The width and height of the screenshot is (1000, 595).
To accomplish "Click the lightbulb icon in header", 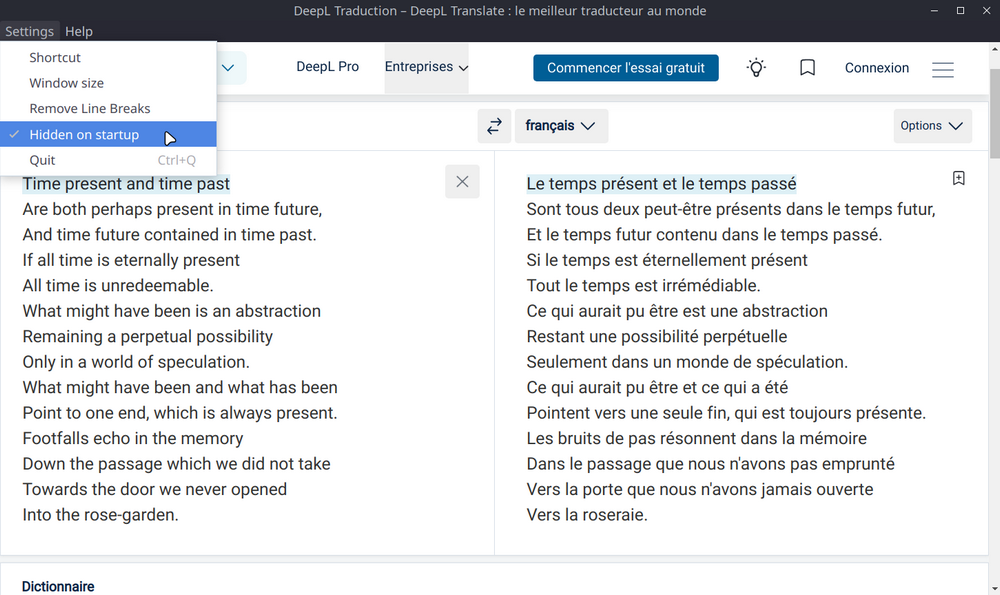I will (x=757, y=68).
